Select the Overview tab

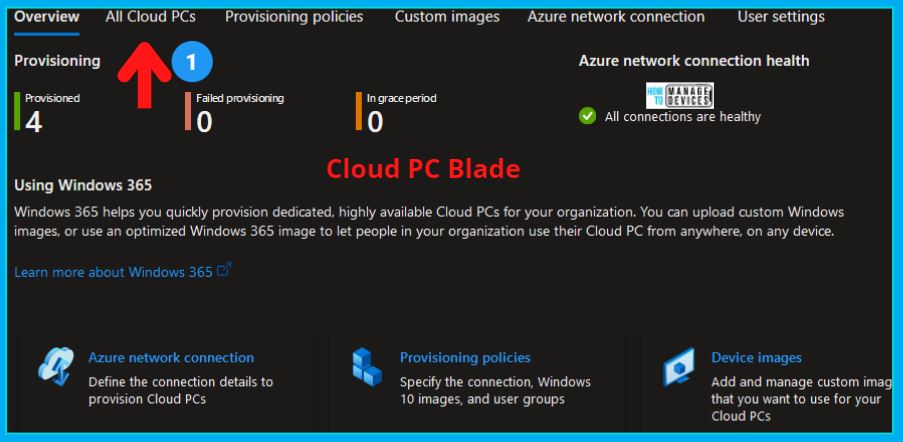(47, 17)
